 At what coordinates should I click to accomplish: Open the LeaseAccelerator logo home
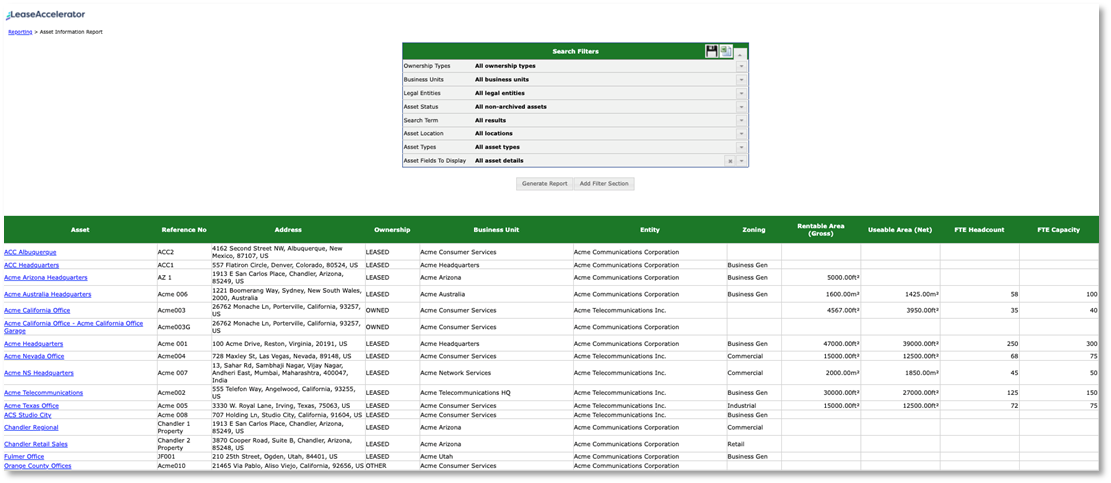tap(45, 14)
